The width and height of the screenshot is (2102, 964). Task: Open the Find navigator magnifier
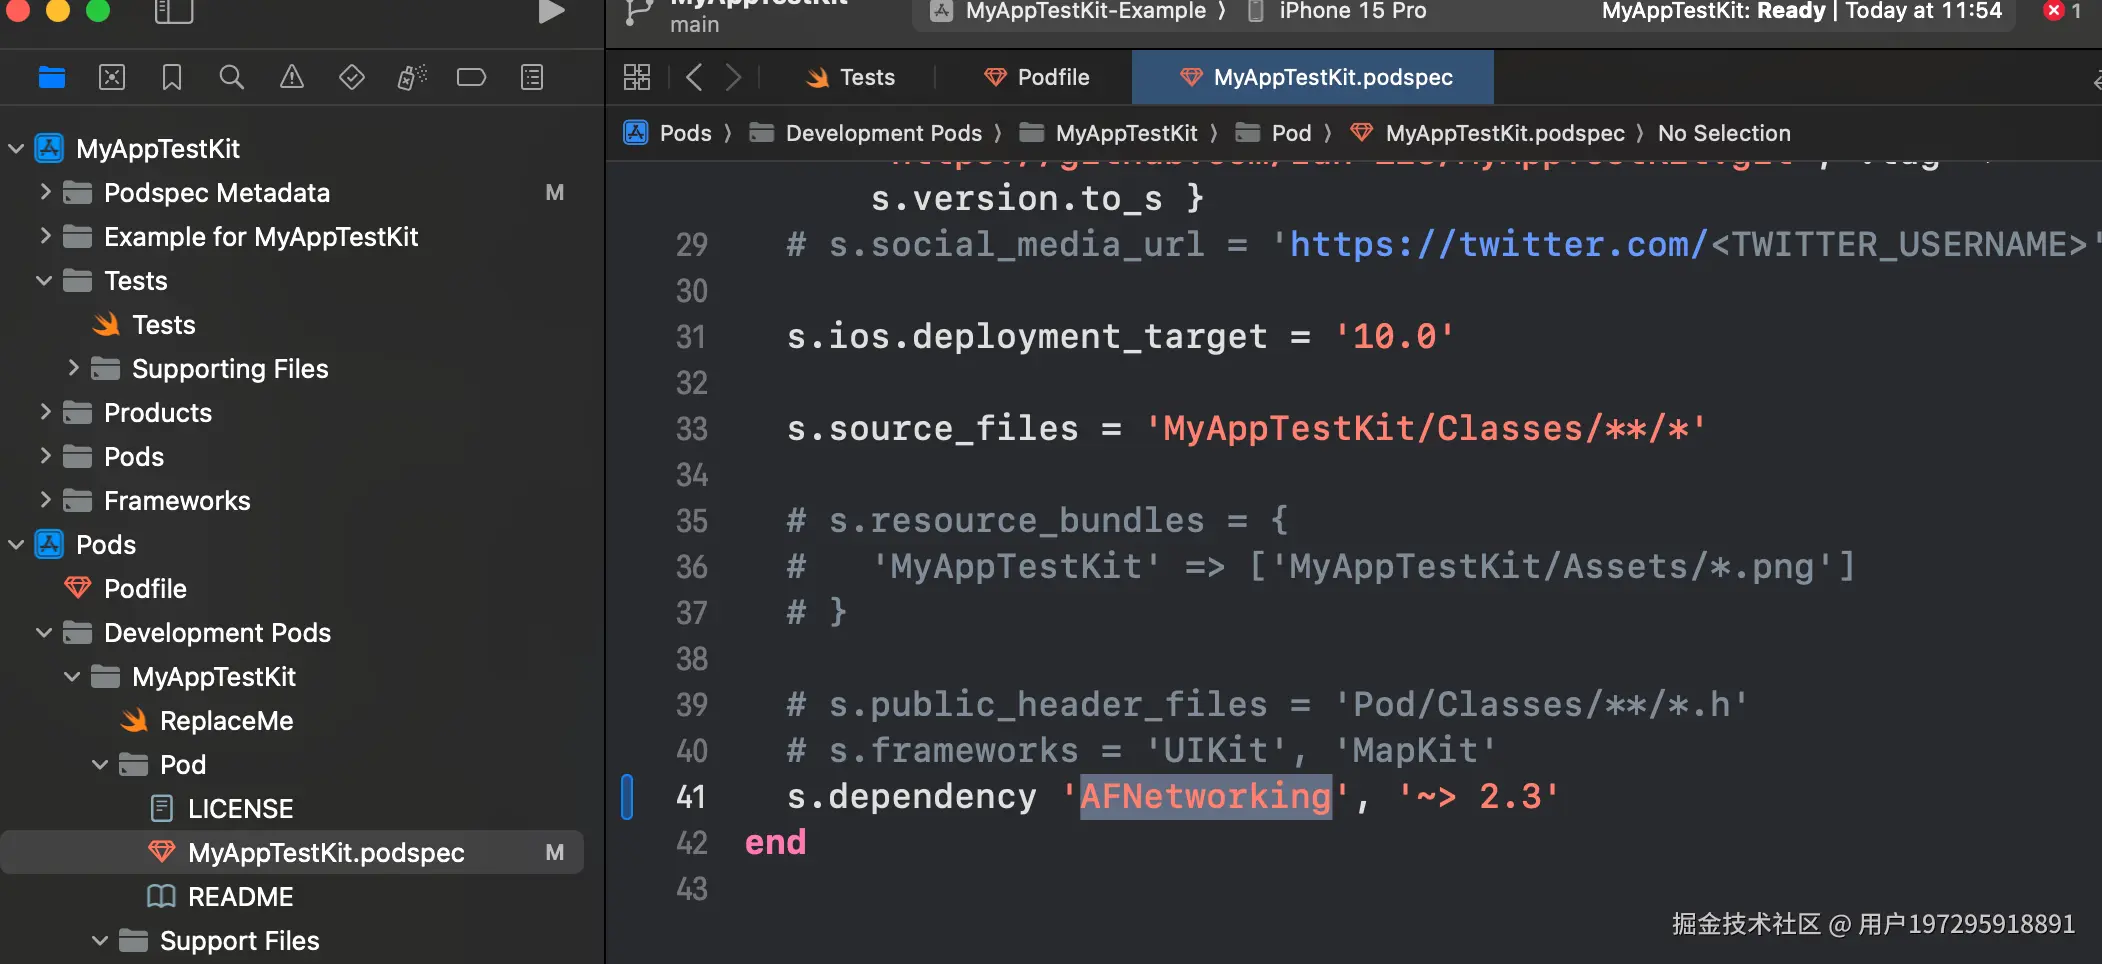tap(232, 77)
